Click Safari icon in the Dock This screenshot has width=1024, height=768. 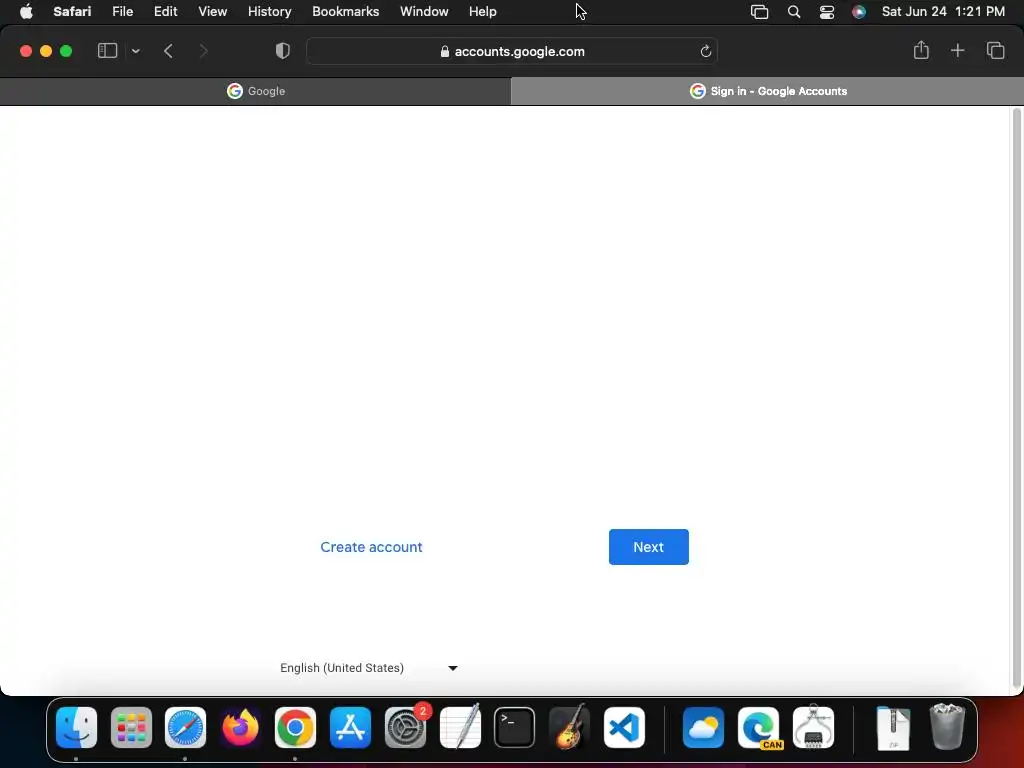click(185, 727)
